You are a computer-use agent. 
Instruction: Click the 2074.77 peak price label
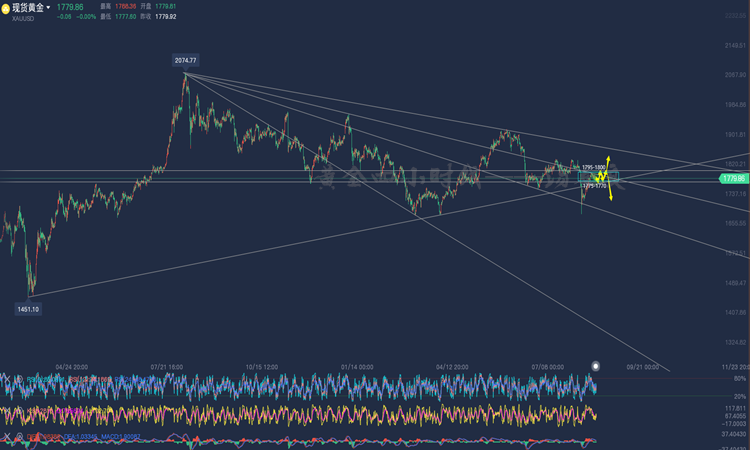pyautogui.click(x=186, y=61)
